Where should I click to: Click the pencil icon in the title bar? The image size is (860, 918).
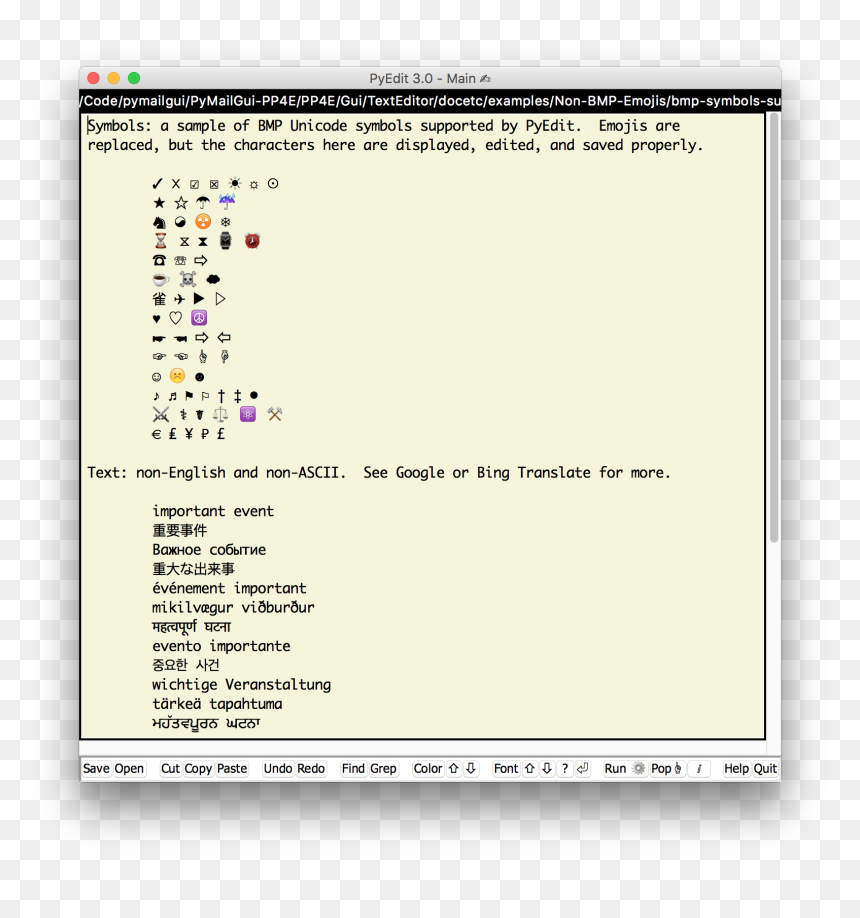(485, 78)
